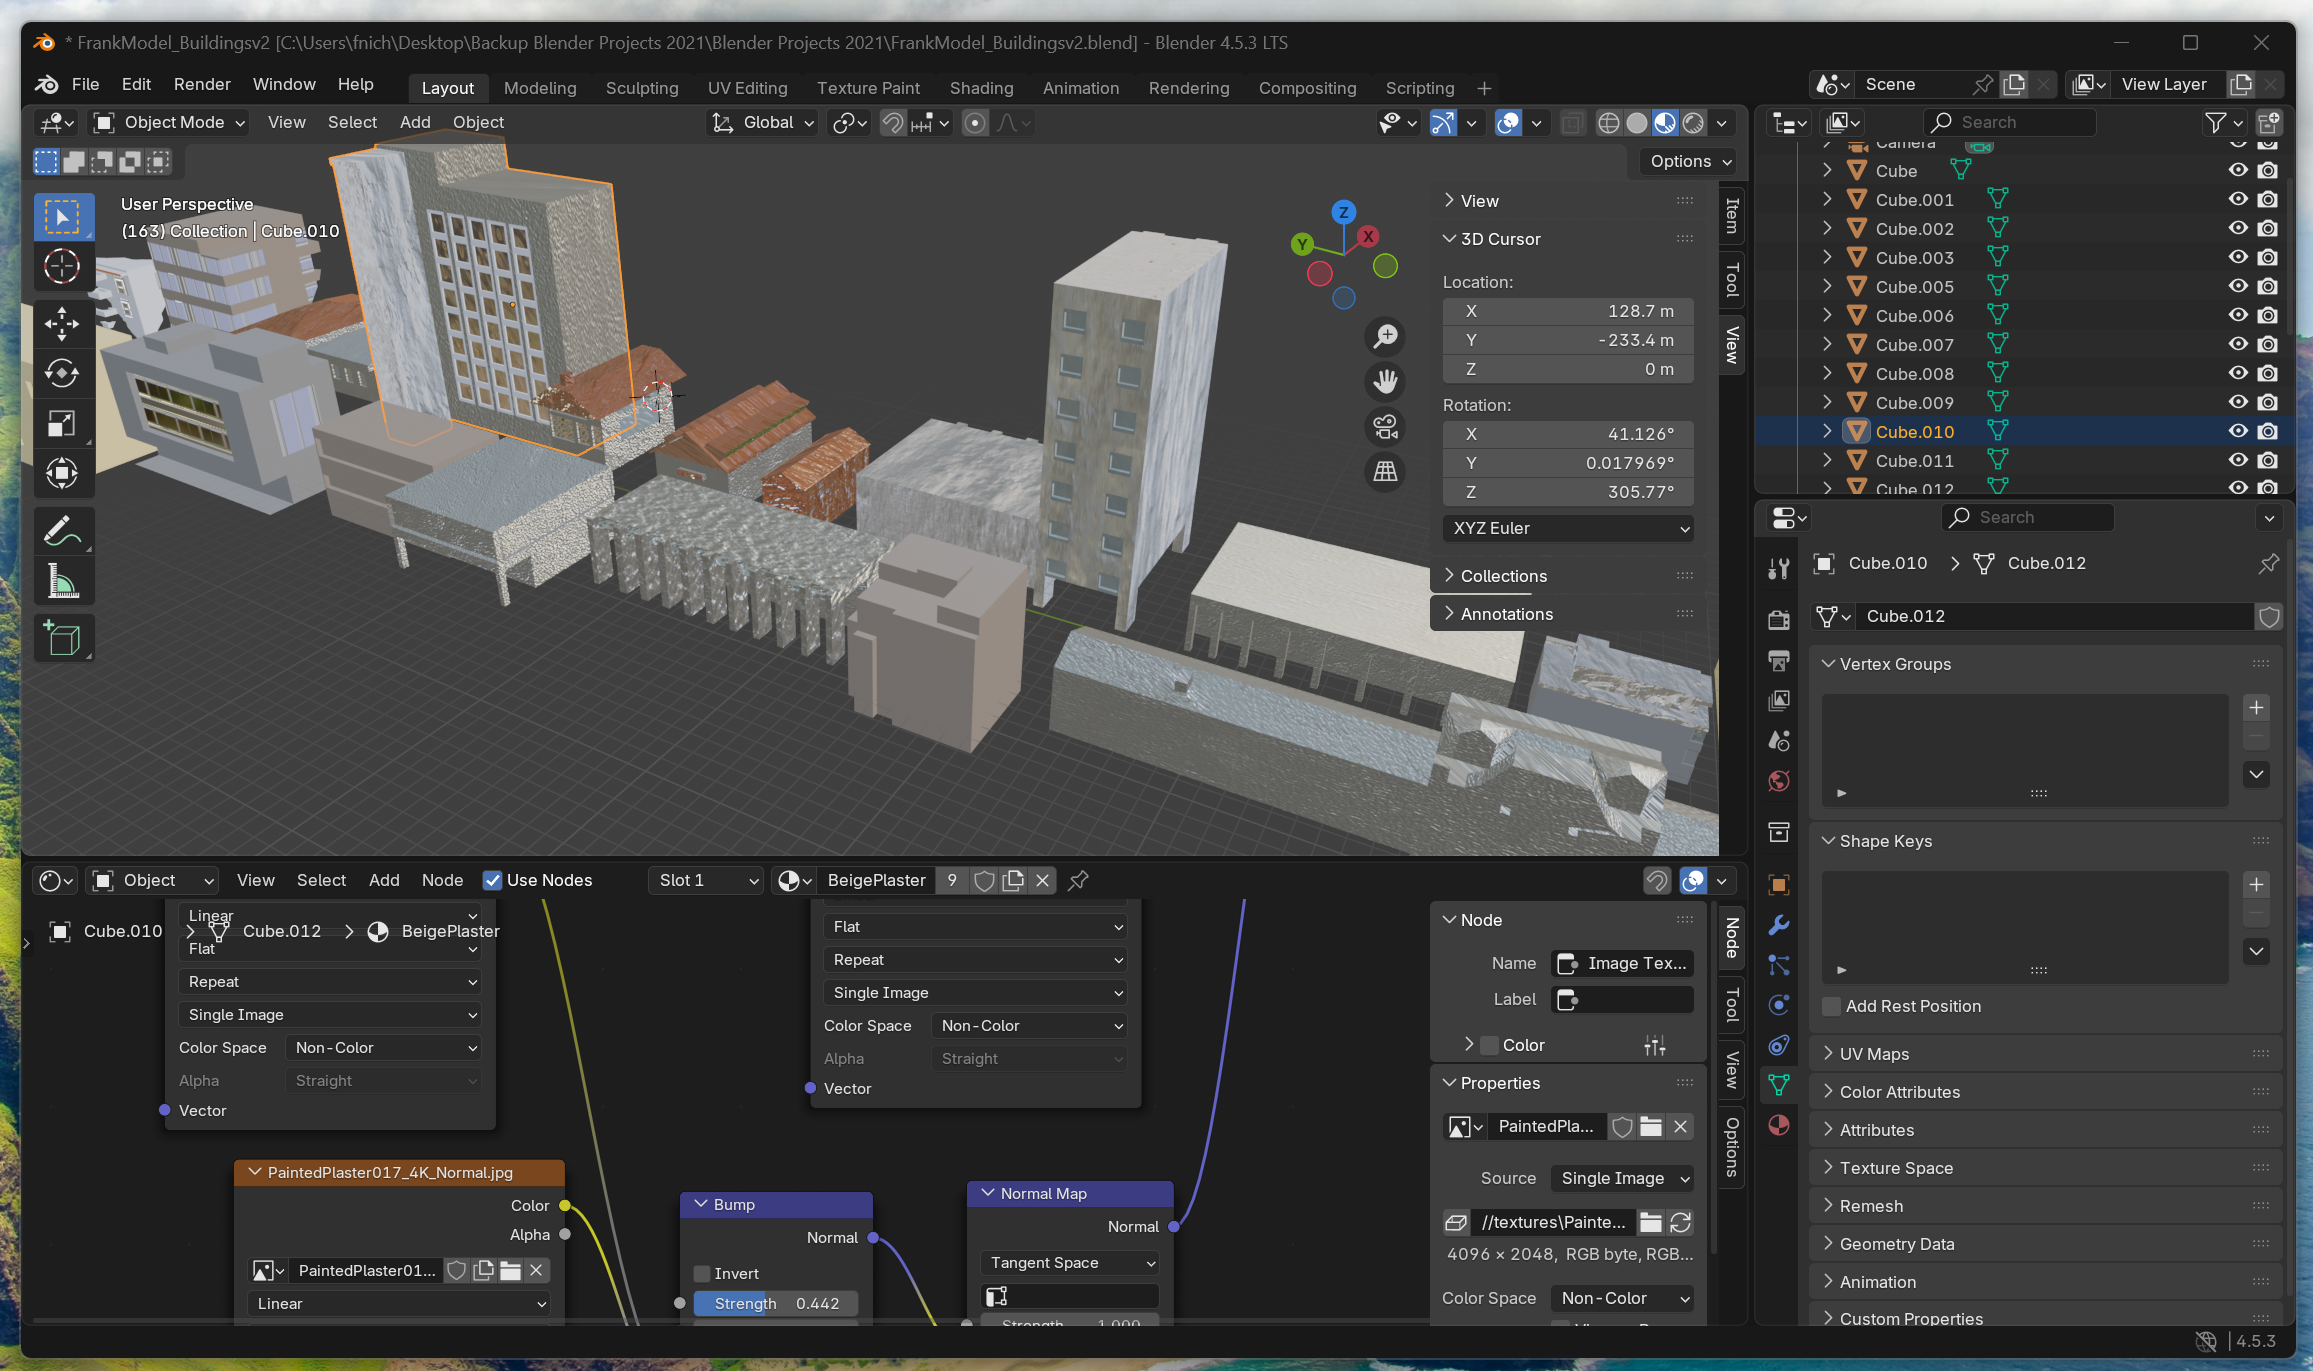The image size is (2313, 1371).
Task: Activate the Add Cube tool
Action: (x=62, y=639)
